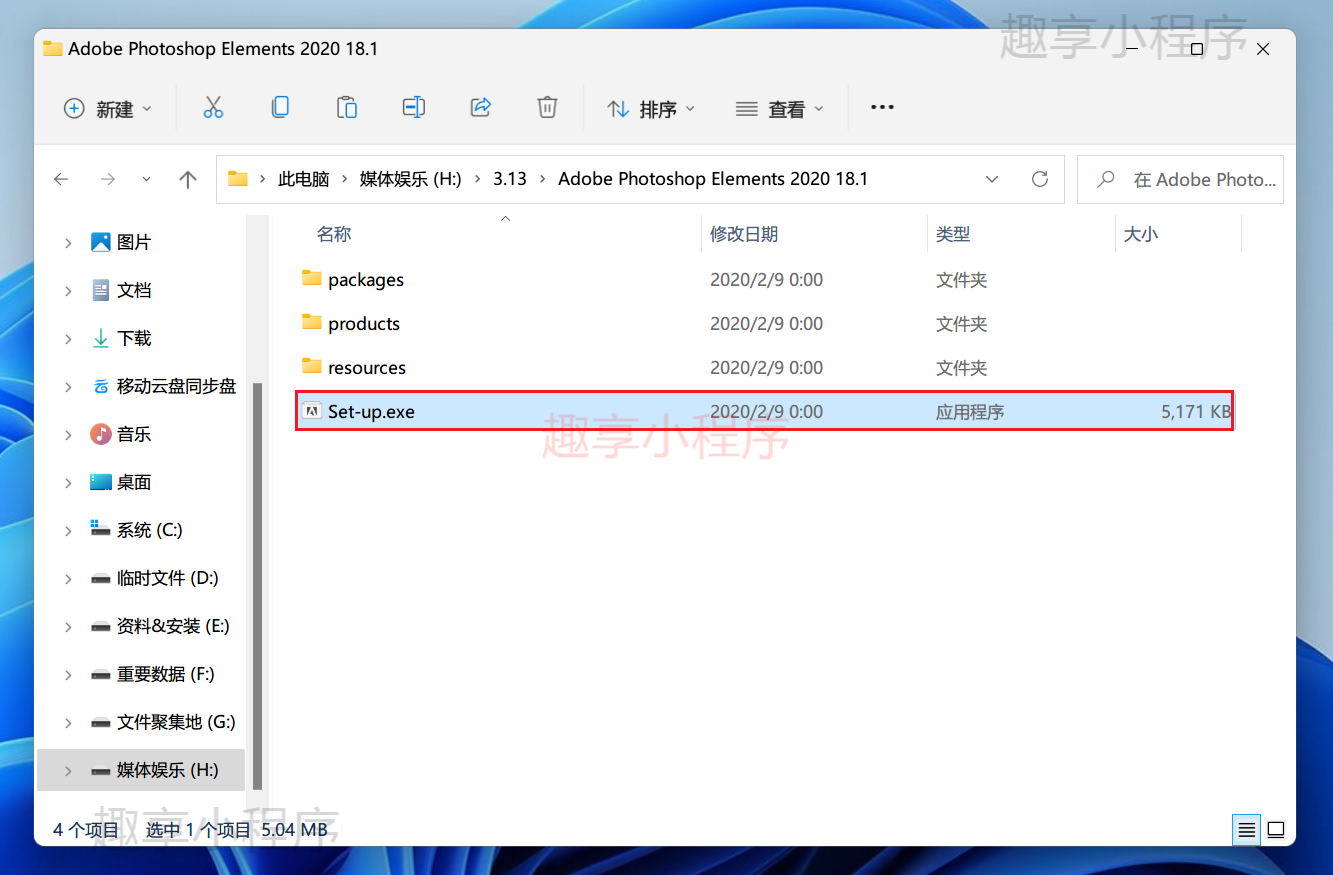Click the Paste clipboard icon

347,107
